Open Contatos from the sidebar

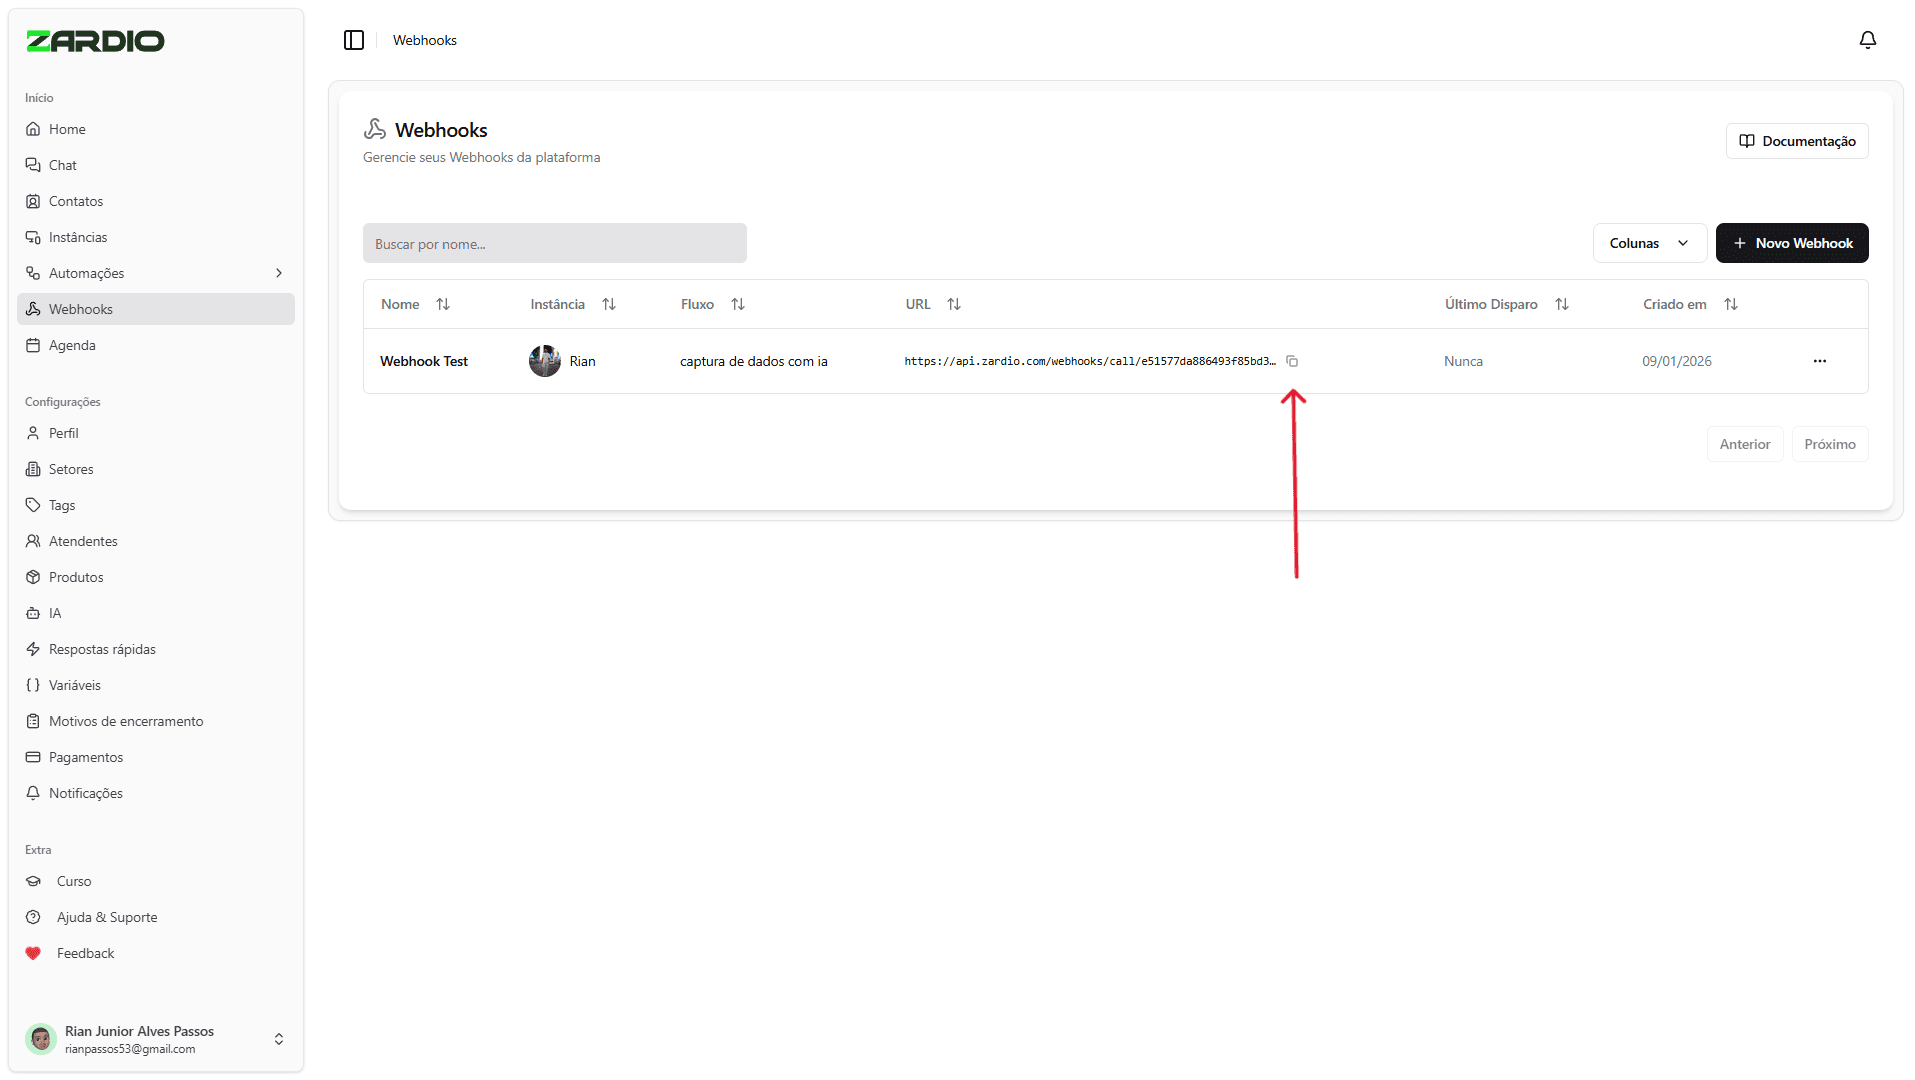pyautogui.click(x=75, y=200)
